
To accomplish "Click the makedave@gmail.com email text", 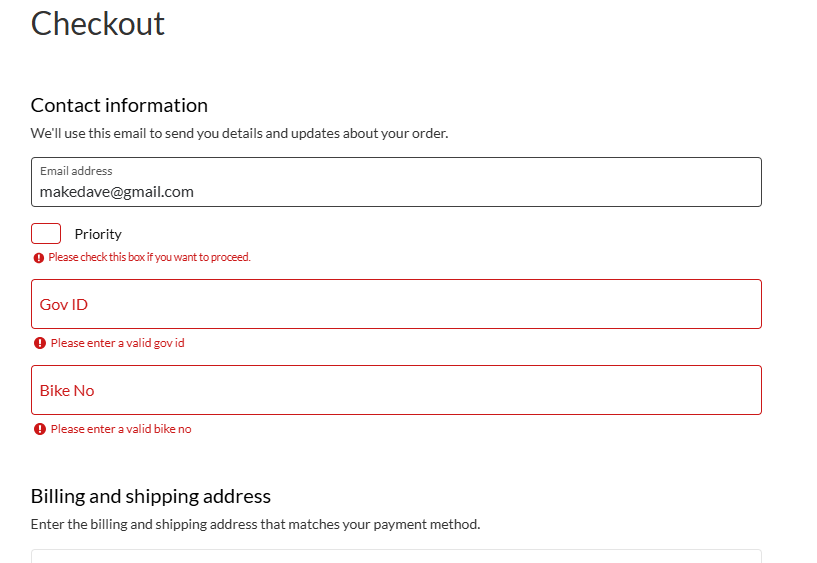I will tap(116, 191).
